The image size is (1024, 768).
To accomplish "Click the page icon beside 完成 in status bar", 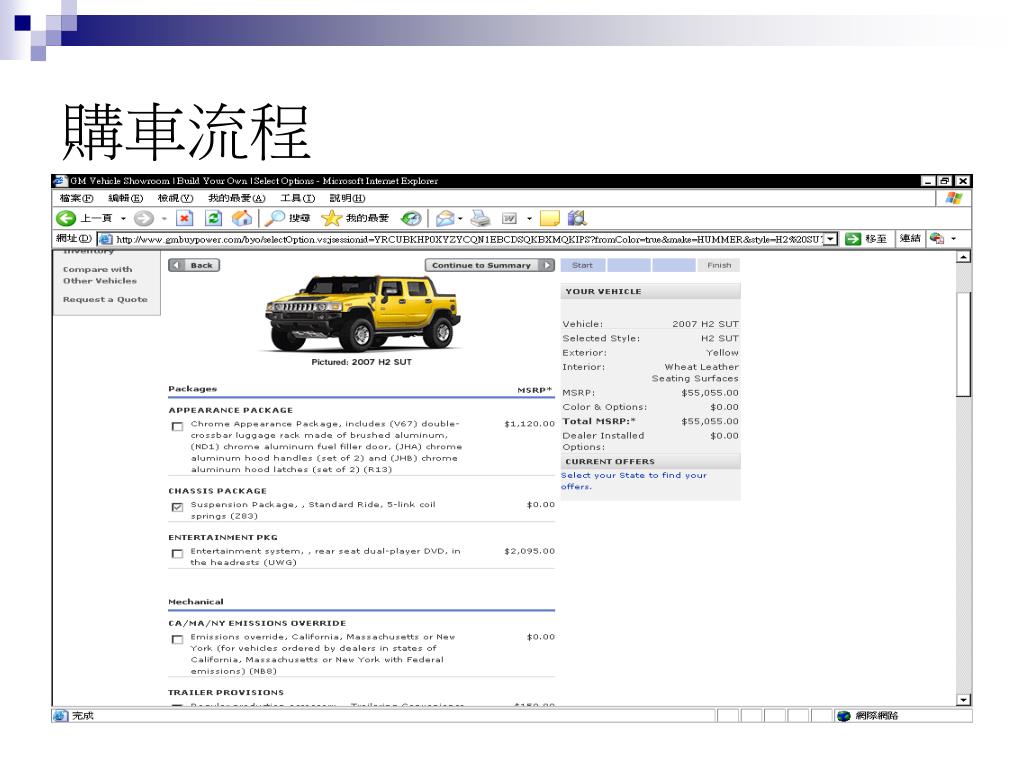I will coord(60,716).
